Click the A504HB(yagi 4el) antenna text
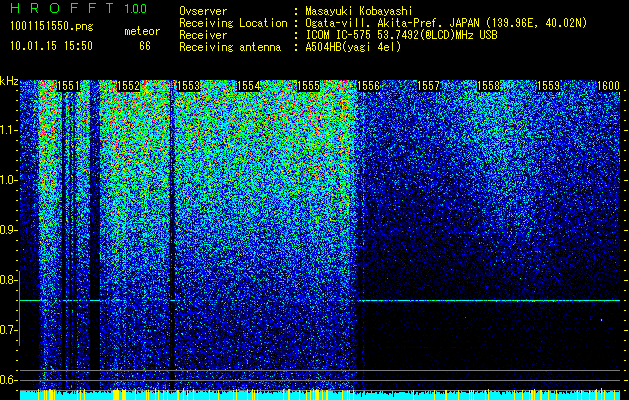Viewport: 629px width, 400px height. click(x=353, y=47)
